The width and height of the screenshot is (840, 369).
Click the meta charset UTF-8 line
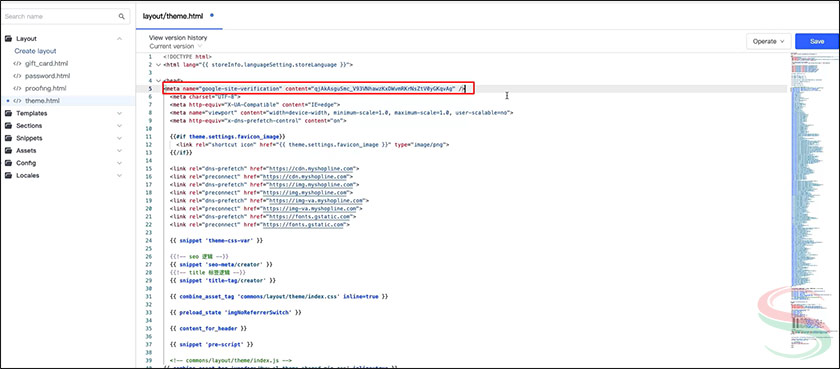coord(205,96)
